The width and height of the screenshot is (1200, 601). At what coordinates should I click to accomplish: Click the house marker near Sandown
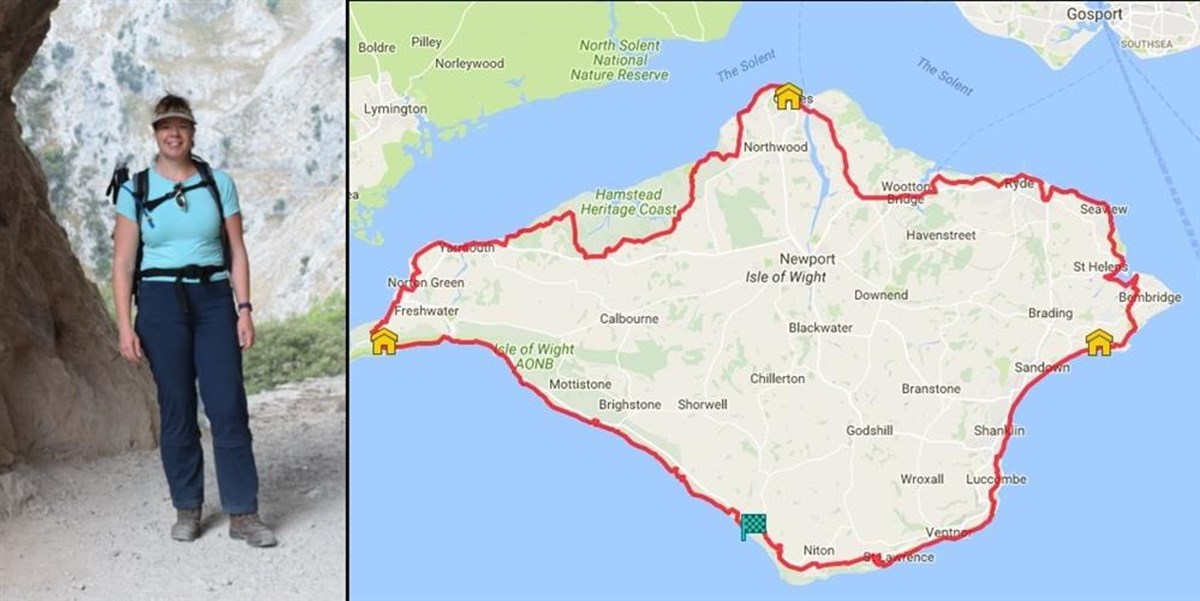[x=1099, y=343]
